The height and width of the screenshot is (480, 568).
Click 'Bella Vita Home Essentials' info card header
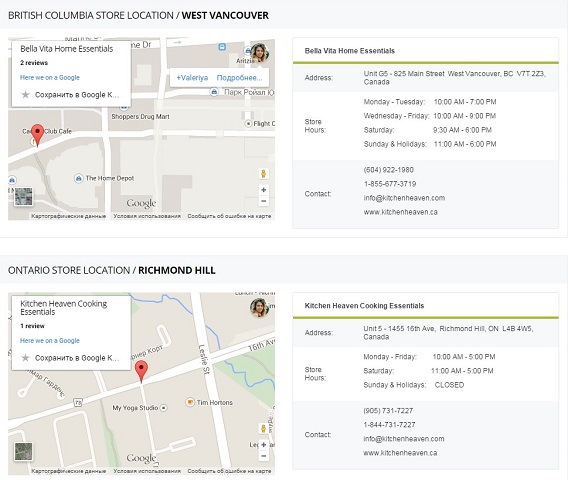(x=350, y=51)
